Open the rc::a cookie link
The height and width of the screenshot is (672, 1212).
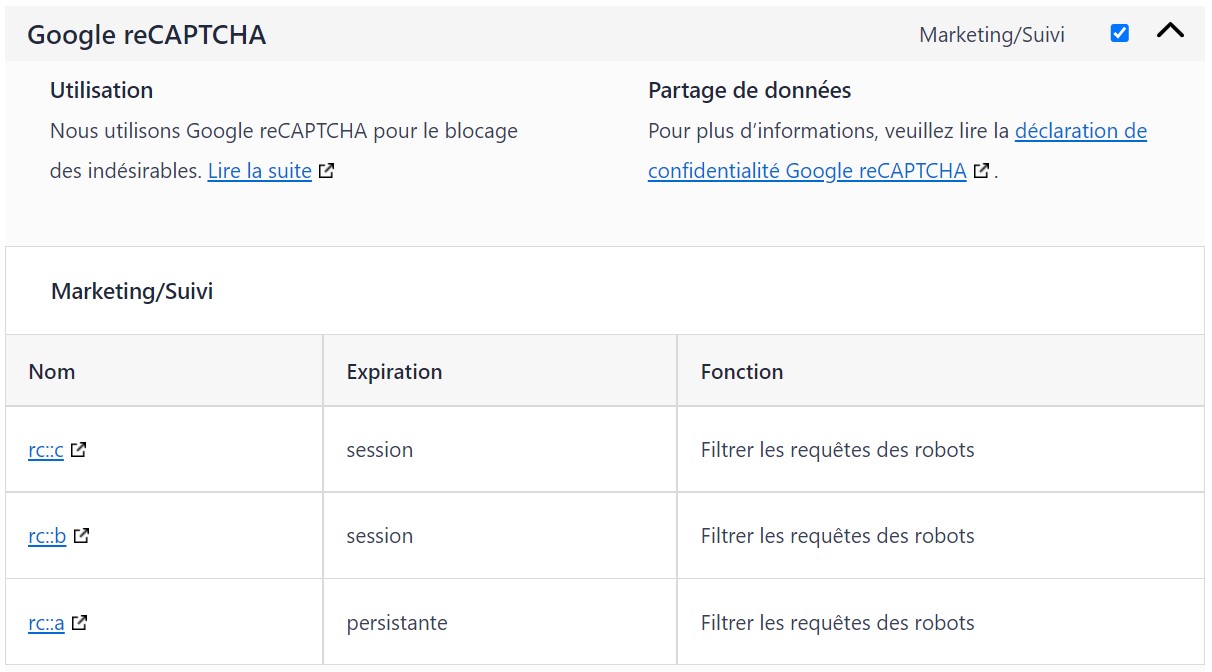[46, 623]
